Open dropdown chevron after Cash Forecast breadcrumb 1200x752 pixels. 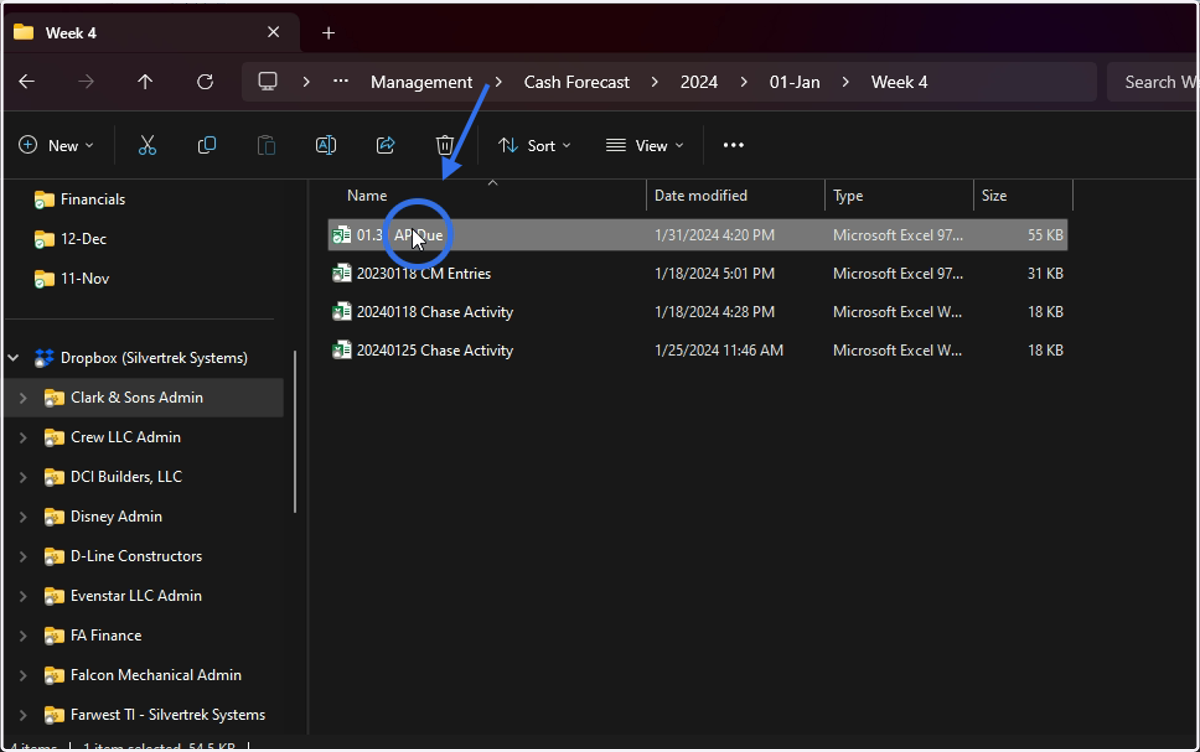655,82
